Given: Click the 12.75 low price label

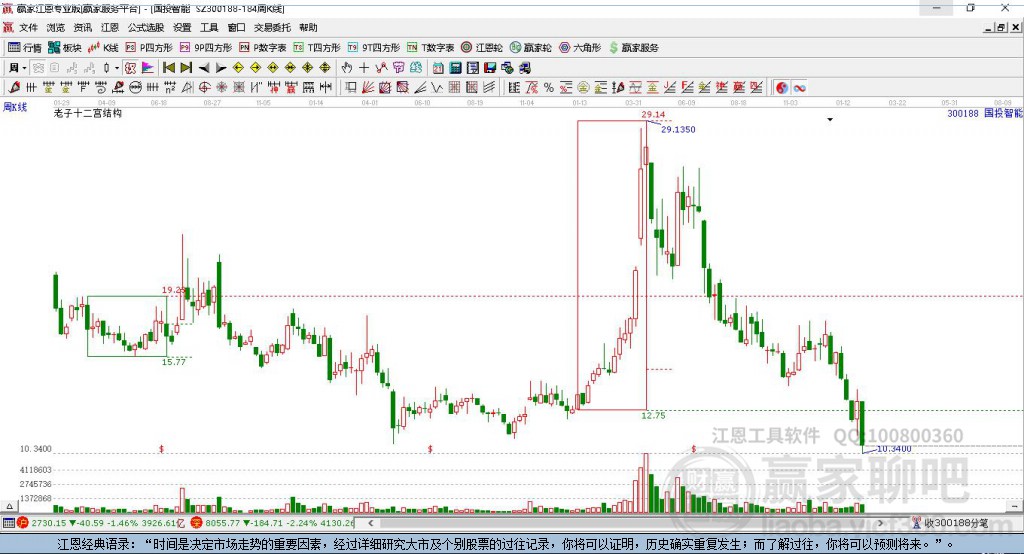Looking at the screenshot, I should 653,416.
